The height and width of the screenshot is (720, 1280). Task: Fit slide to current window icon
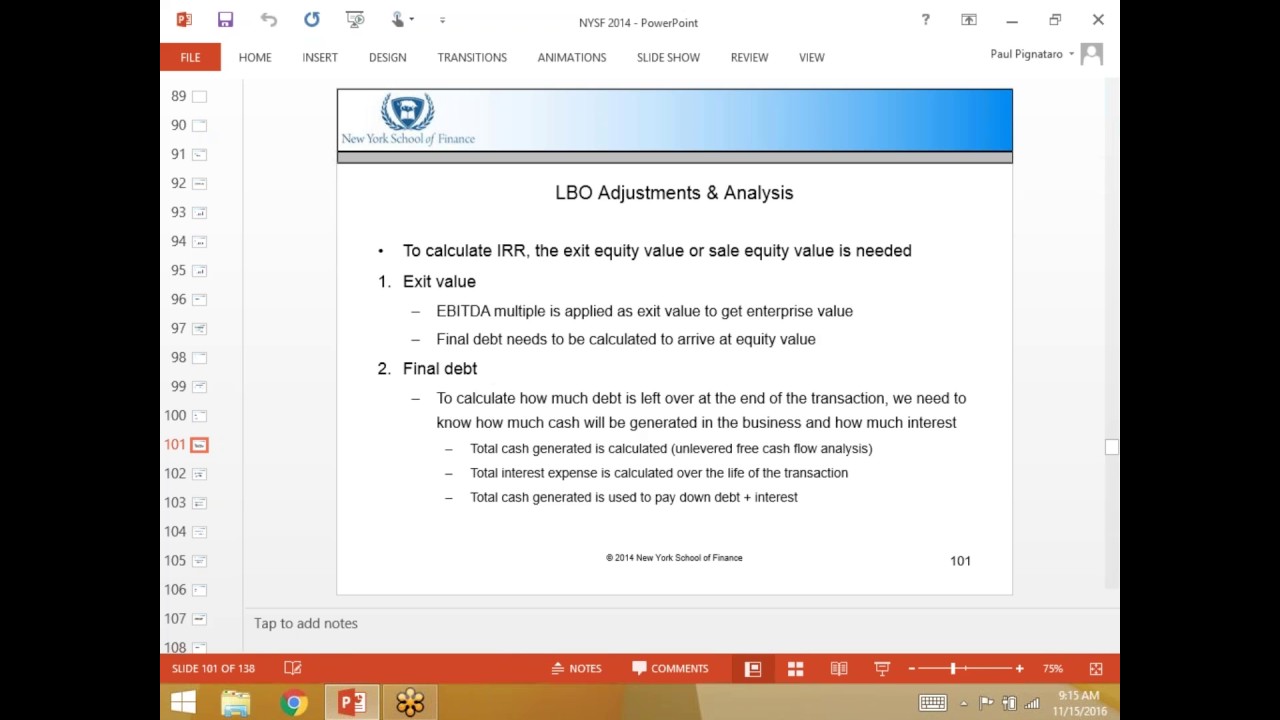[1096, 668]
